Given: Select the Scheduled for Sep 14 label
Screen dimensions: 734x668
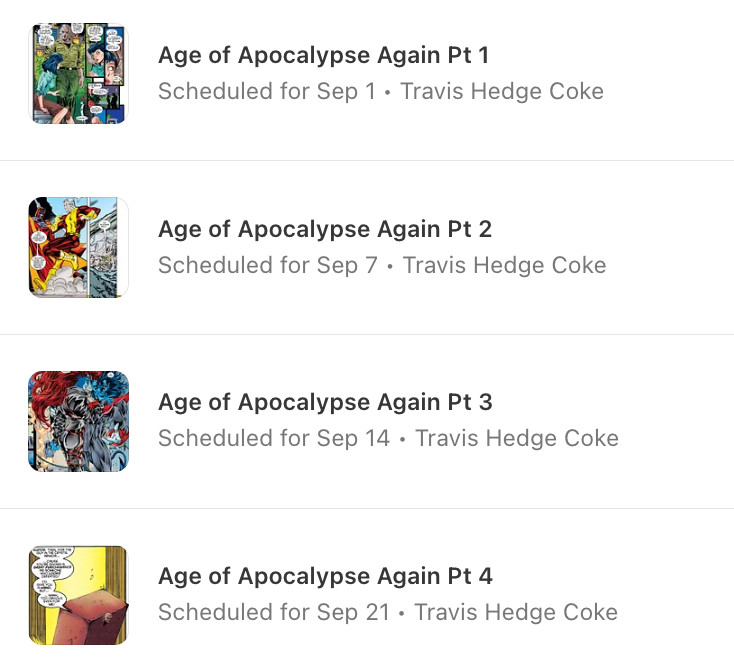Looking at the screenshot, I should click(274, 438).
